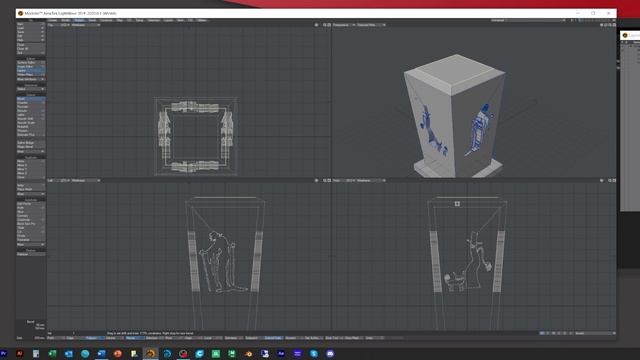Viewport: 640px width, 360px height.
Task: Click Wireframe display dropdown in Back viewport
Action: tap(85, 180)
